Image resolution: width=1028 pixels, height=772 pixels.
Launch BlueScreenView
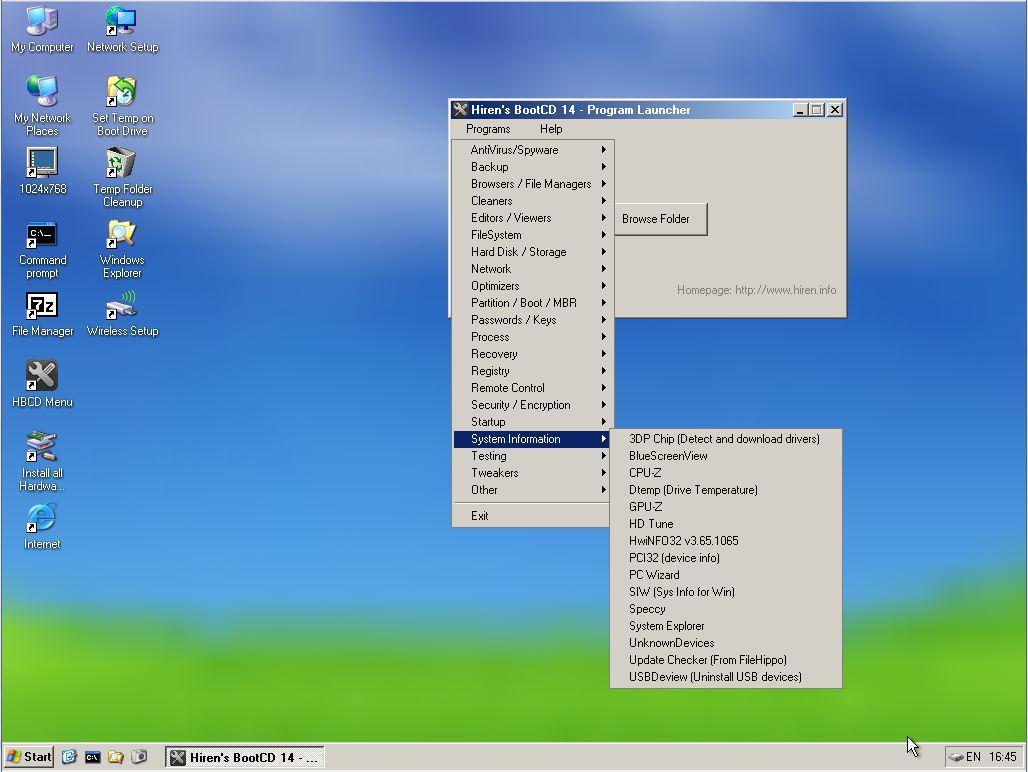click(x=726, y=457)
